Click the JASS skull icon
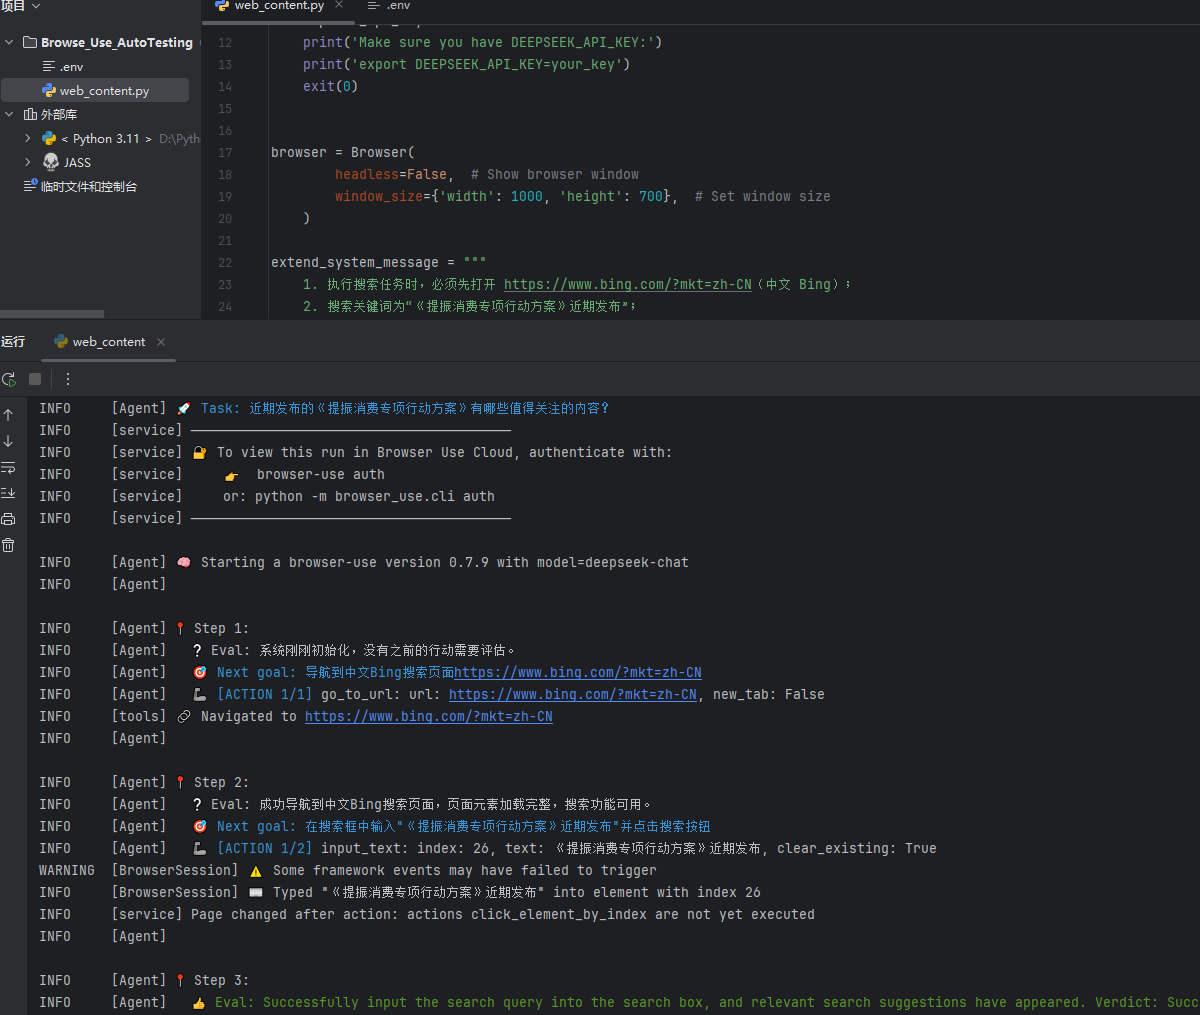The width and height of the screenshot is (1200, 1015). click(51, 162)
